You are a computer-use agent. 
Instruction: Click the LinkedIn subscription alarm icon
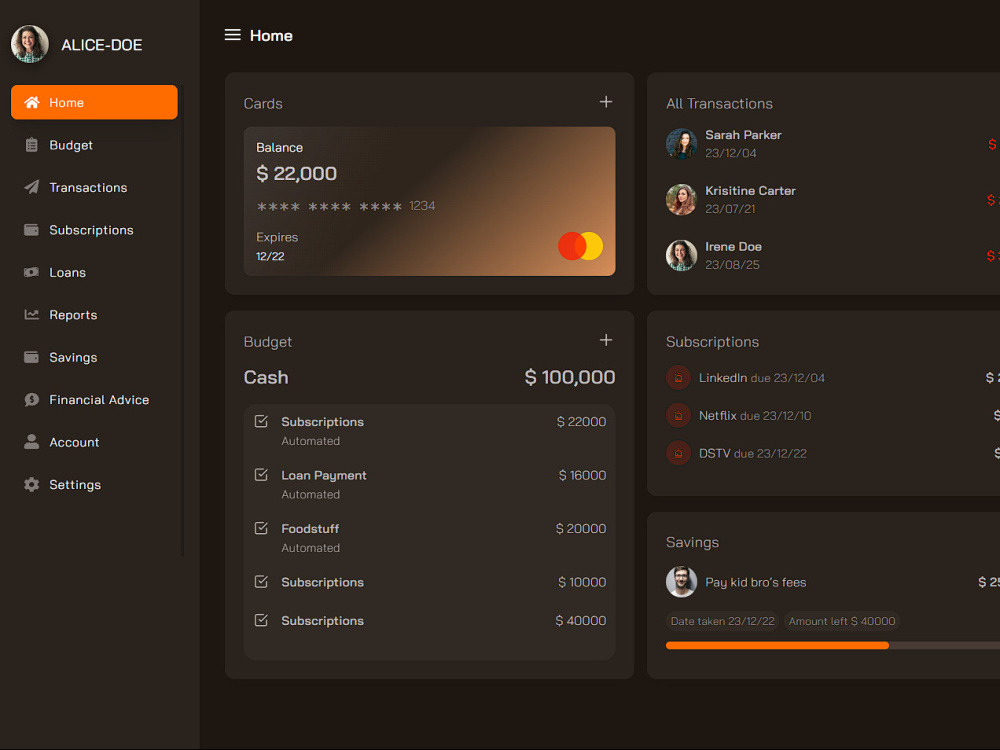[x=679, y=378]
